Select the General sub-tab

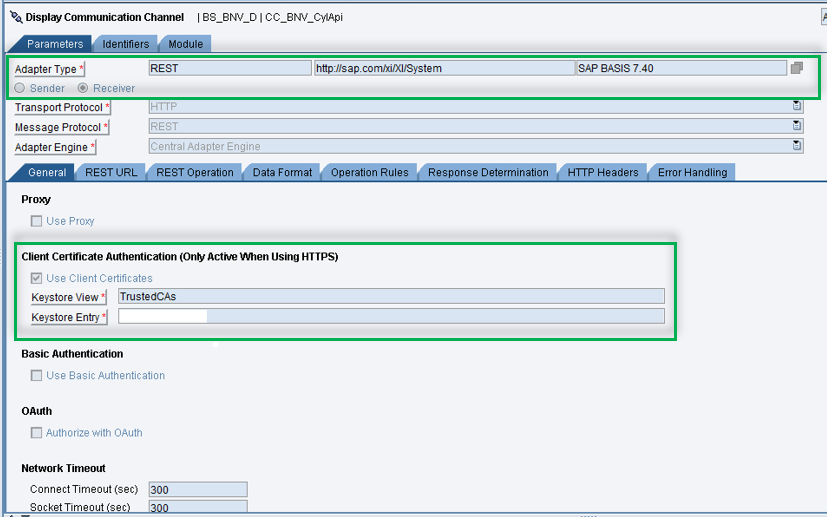click(47, 173)
